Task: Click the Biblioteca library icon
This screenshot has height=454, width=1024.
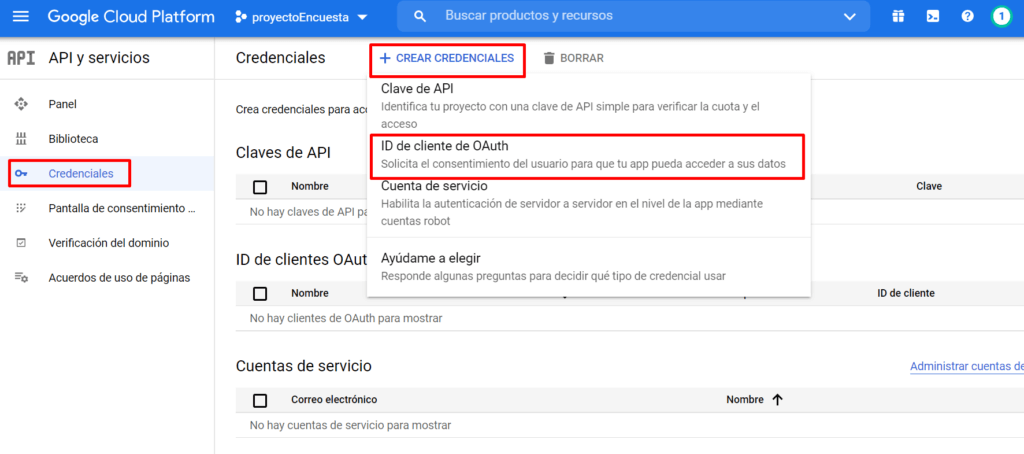Action: [x=21, y=138]
